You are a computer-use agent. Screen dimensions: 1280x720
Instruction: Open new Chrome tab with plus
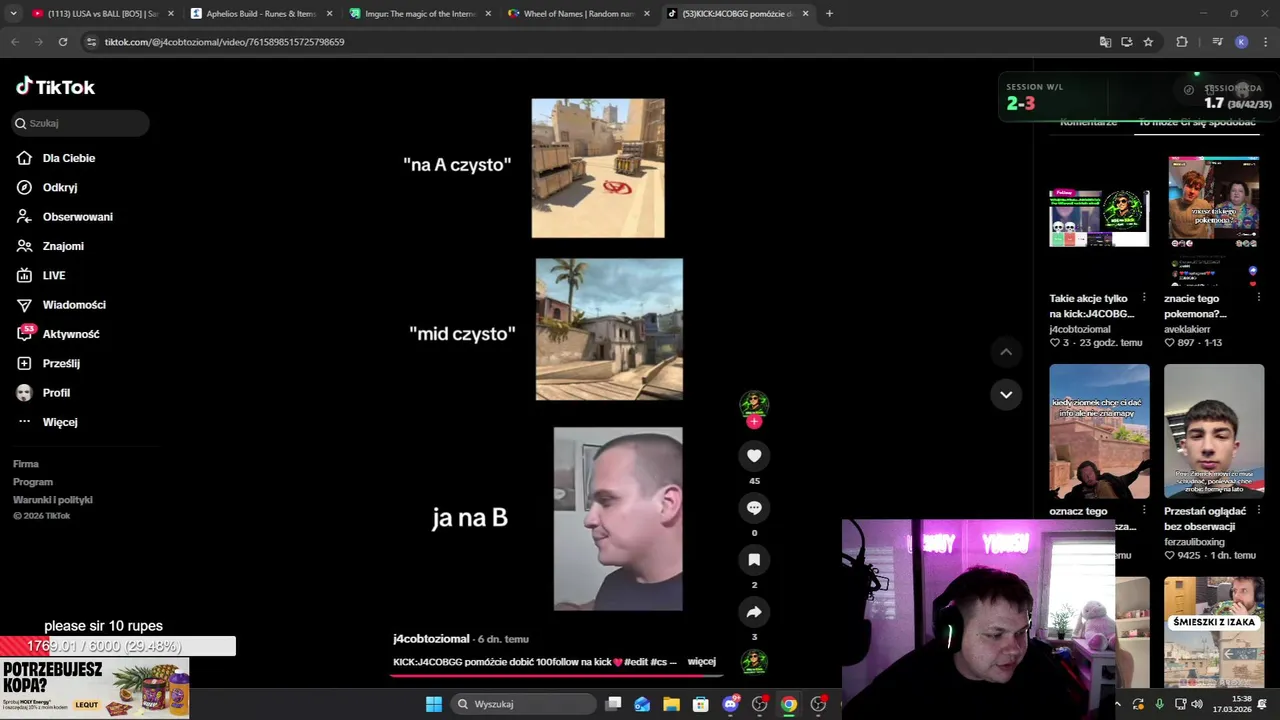(829, 13)
